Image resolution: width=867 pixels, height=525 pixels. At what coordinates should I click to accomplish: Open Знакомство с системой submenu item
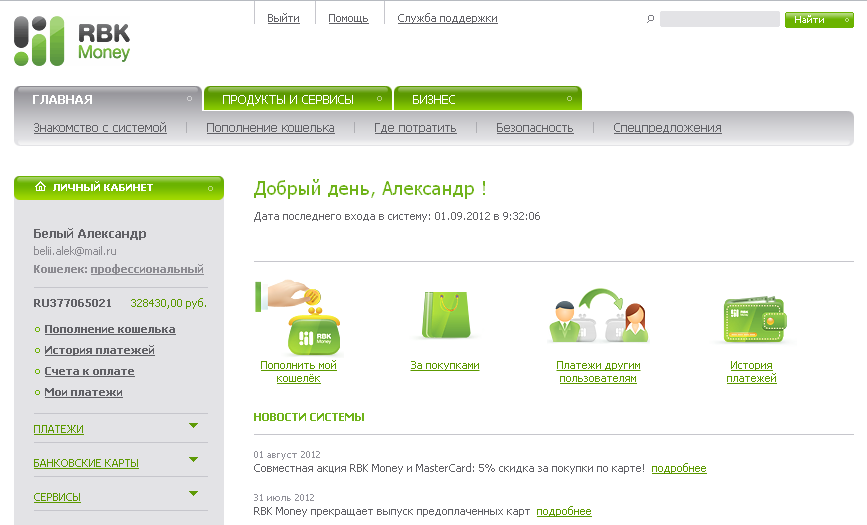tap(100, 128)
